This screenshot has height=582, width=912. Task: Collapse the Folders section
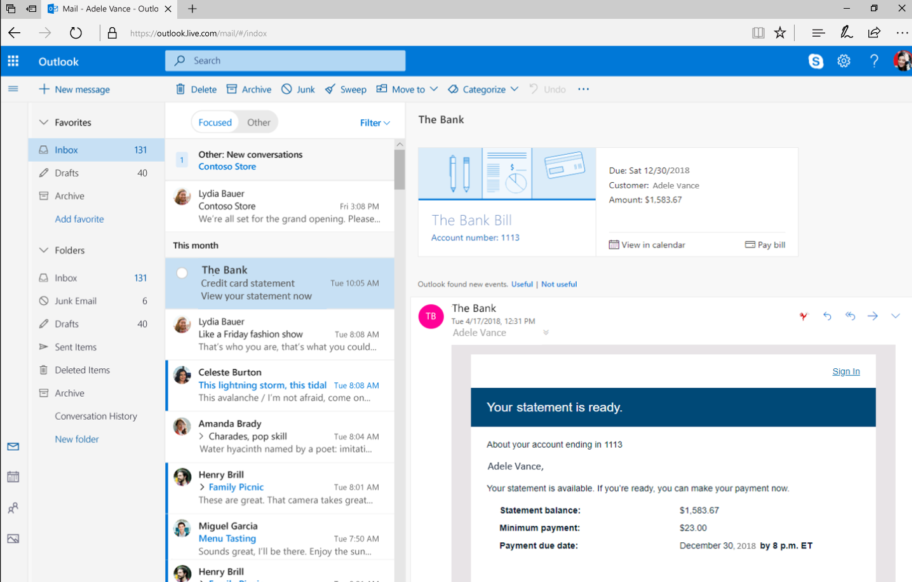44,251
